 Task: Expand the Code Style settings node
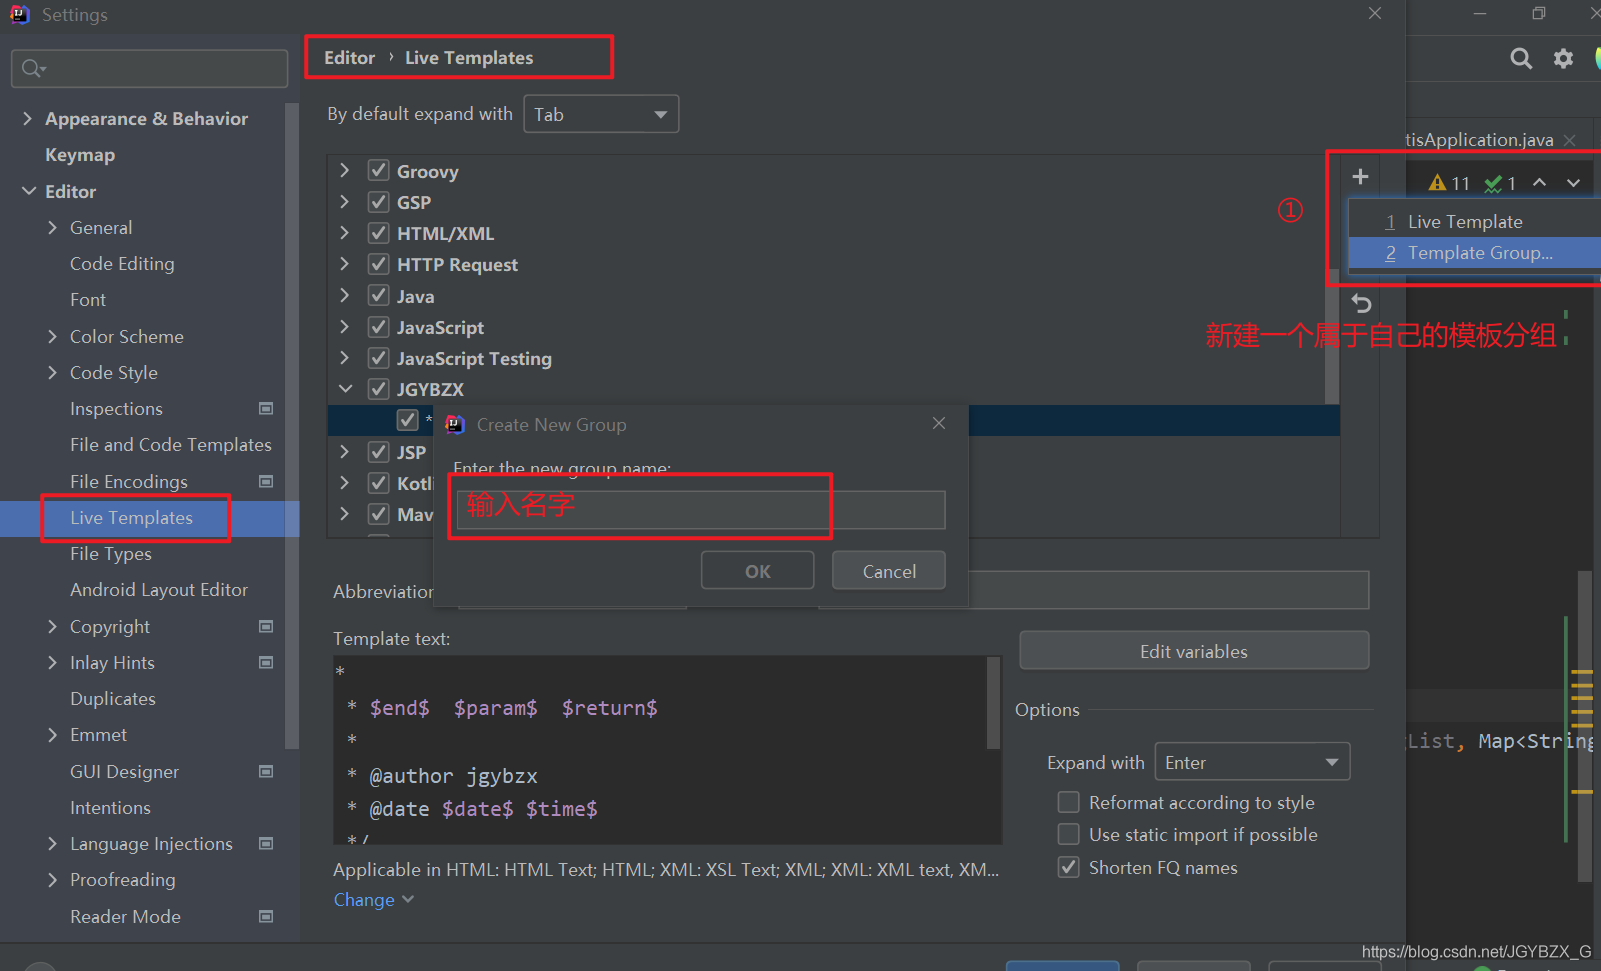coord(52,372)
